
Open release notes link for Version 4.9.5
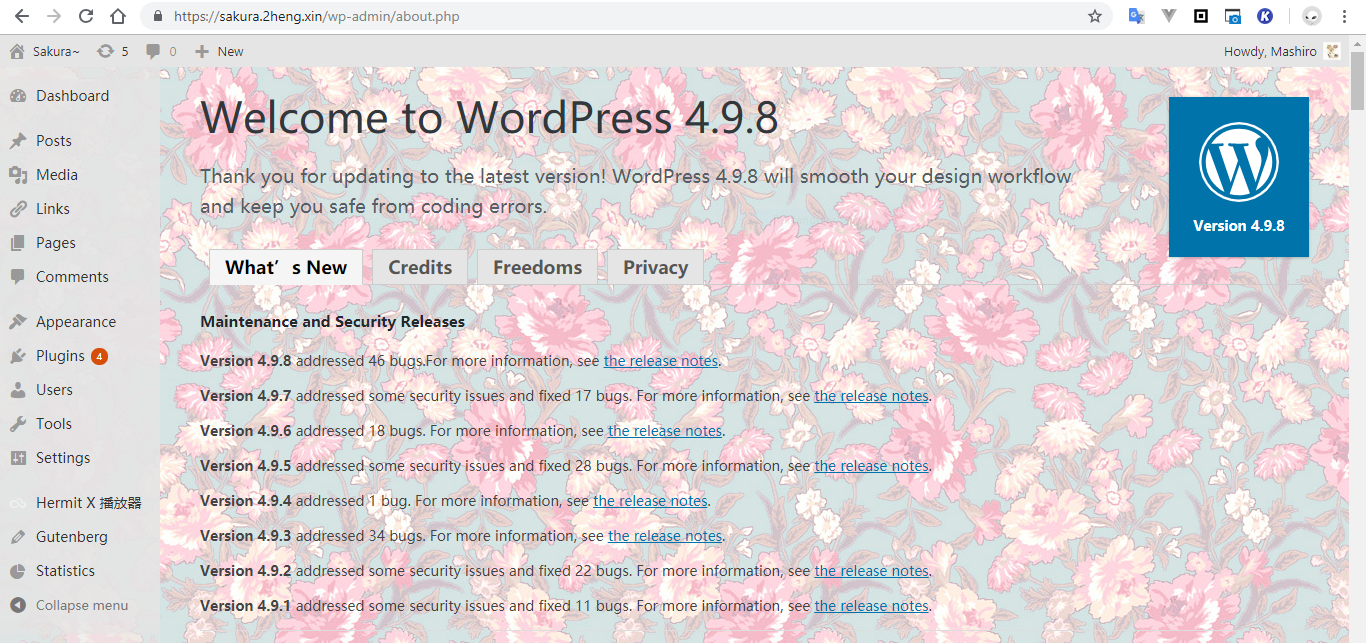(x=871, y=466)
